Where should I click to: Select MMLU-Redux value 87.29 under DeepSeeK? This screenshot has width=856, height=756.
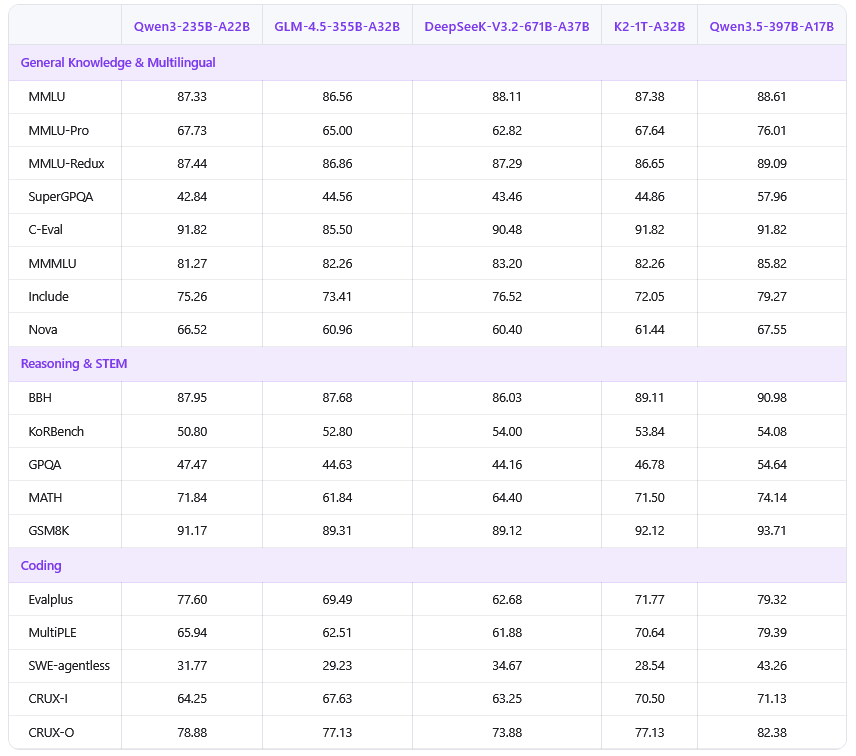507,163
